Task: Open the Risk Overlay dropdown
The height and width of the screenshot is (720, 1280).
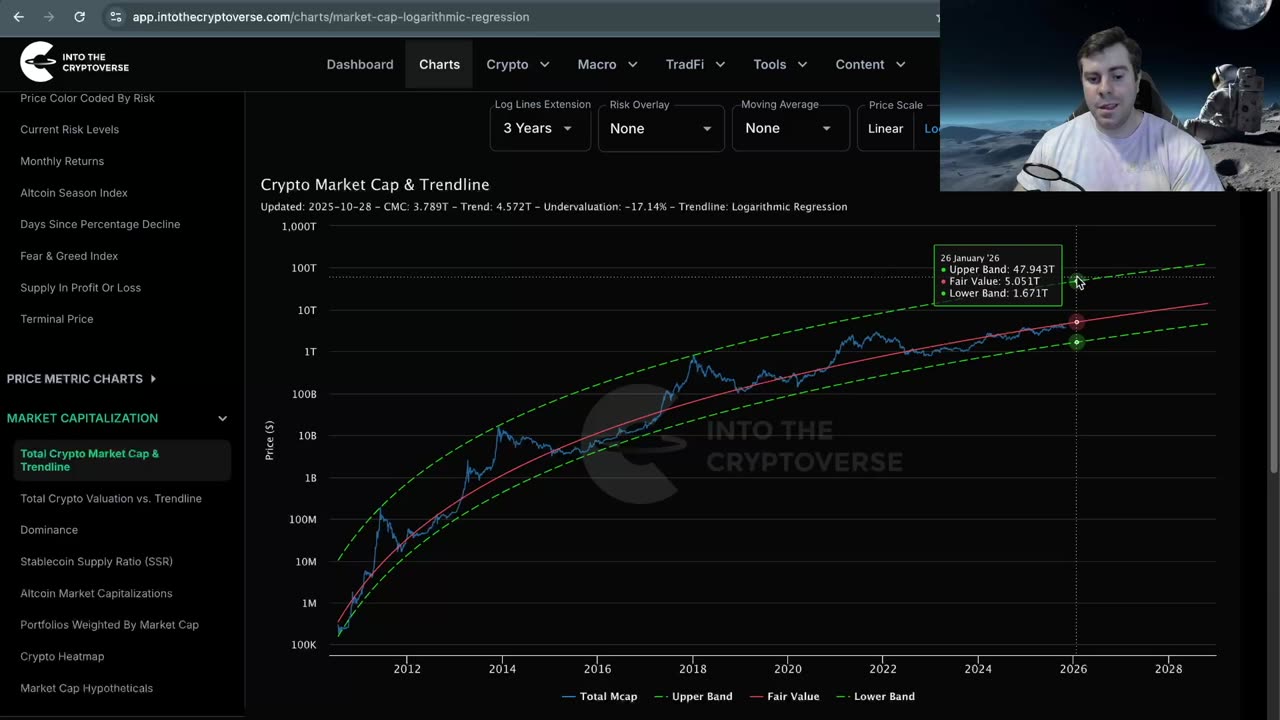Action: click(661, 128)
